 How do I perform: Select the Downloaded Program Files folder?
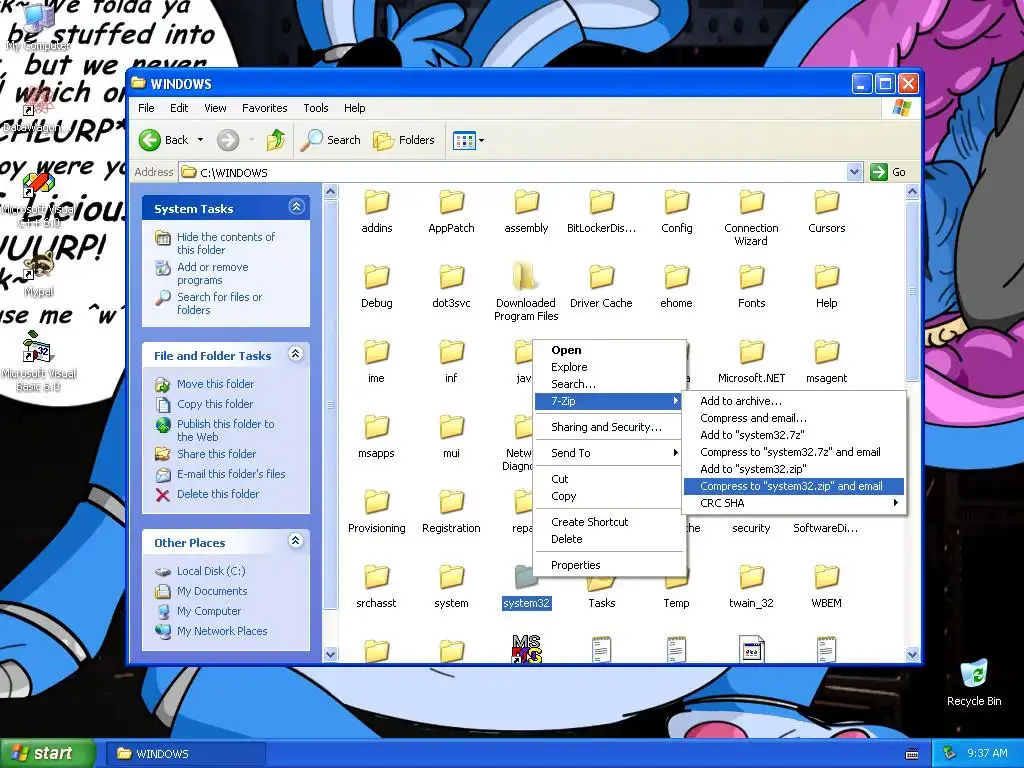coord(526,278)
